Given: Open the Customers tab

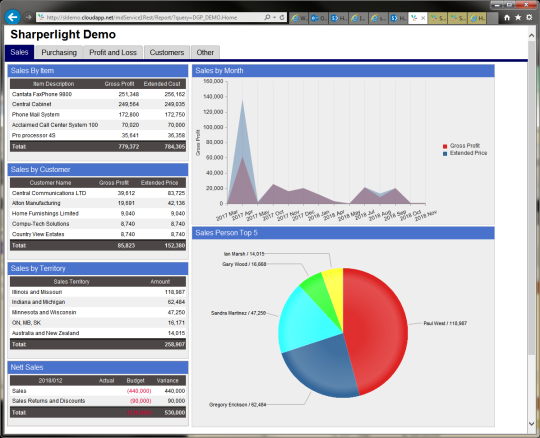Looking at the screenshot, I should click(x=167, y=52).
